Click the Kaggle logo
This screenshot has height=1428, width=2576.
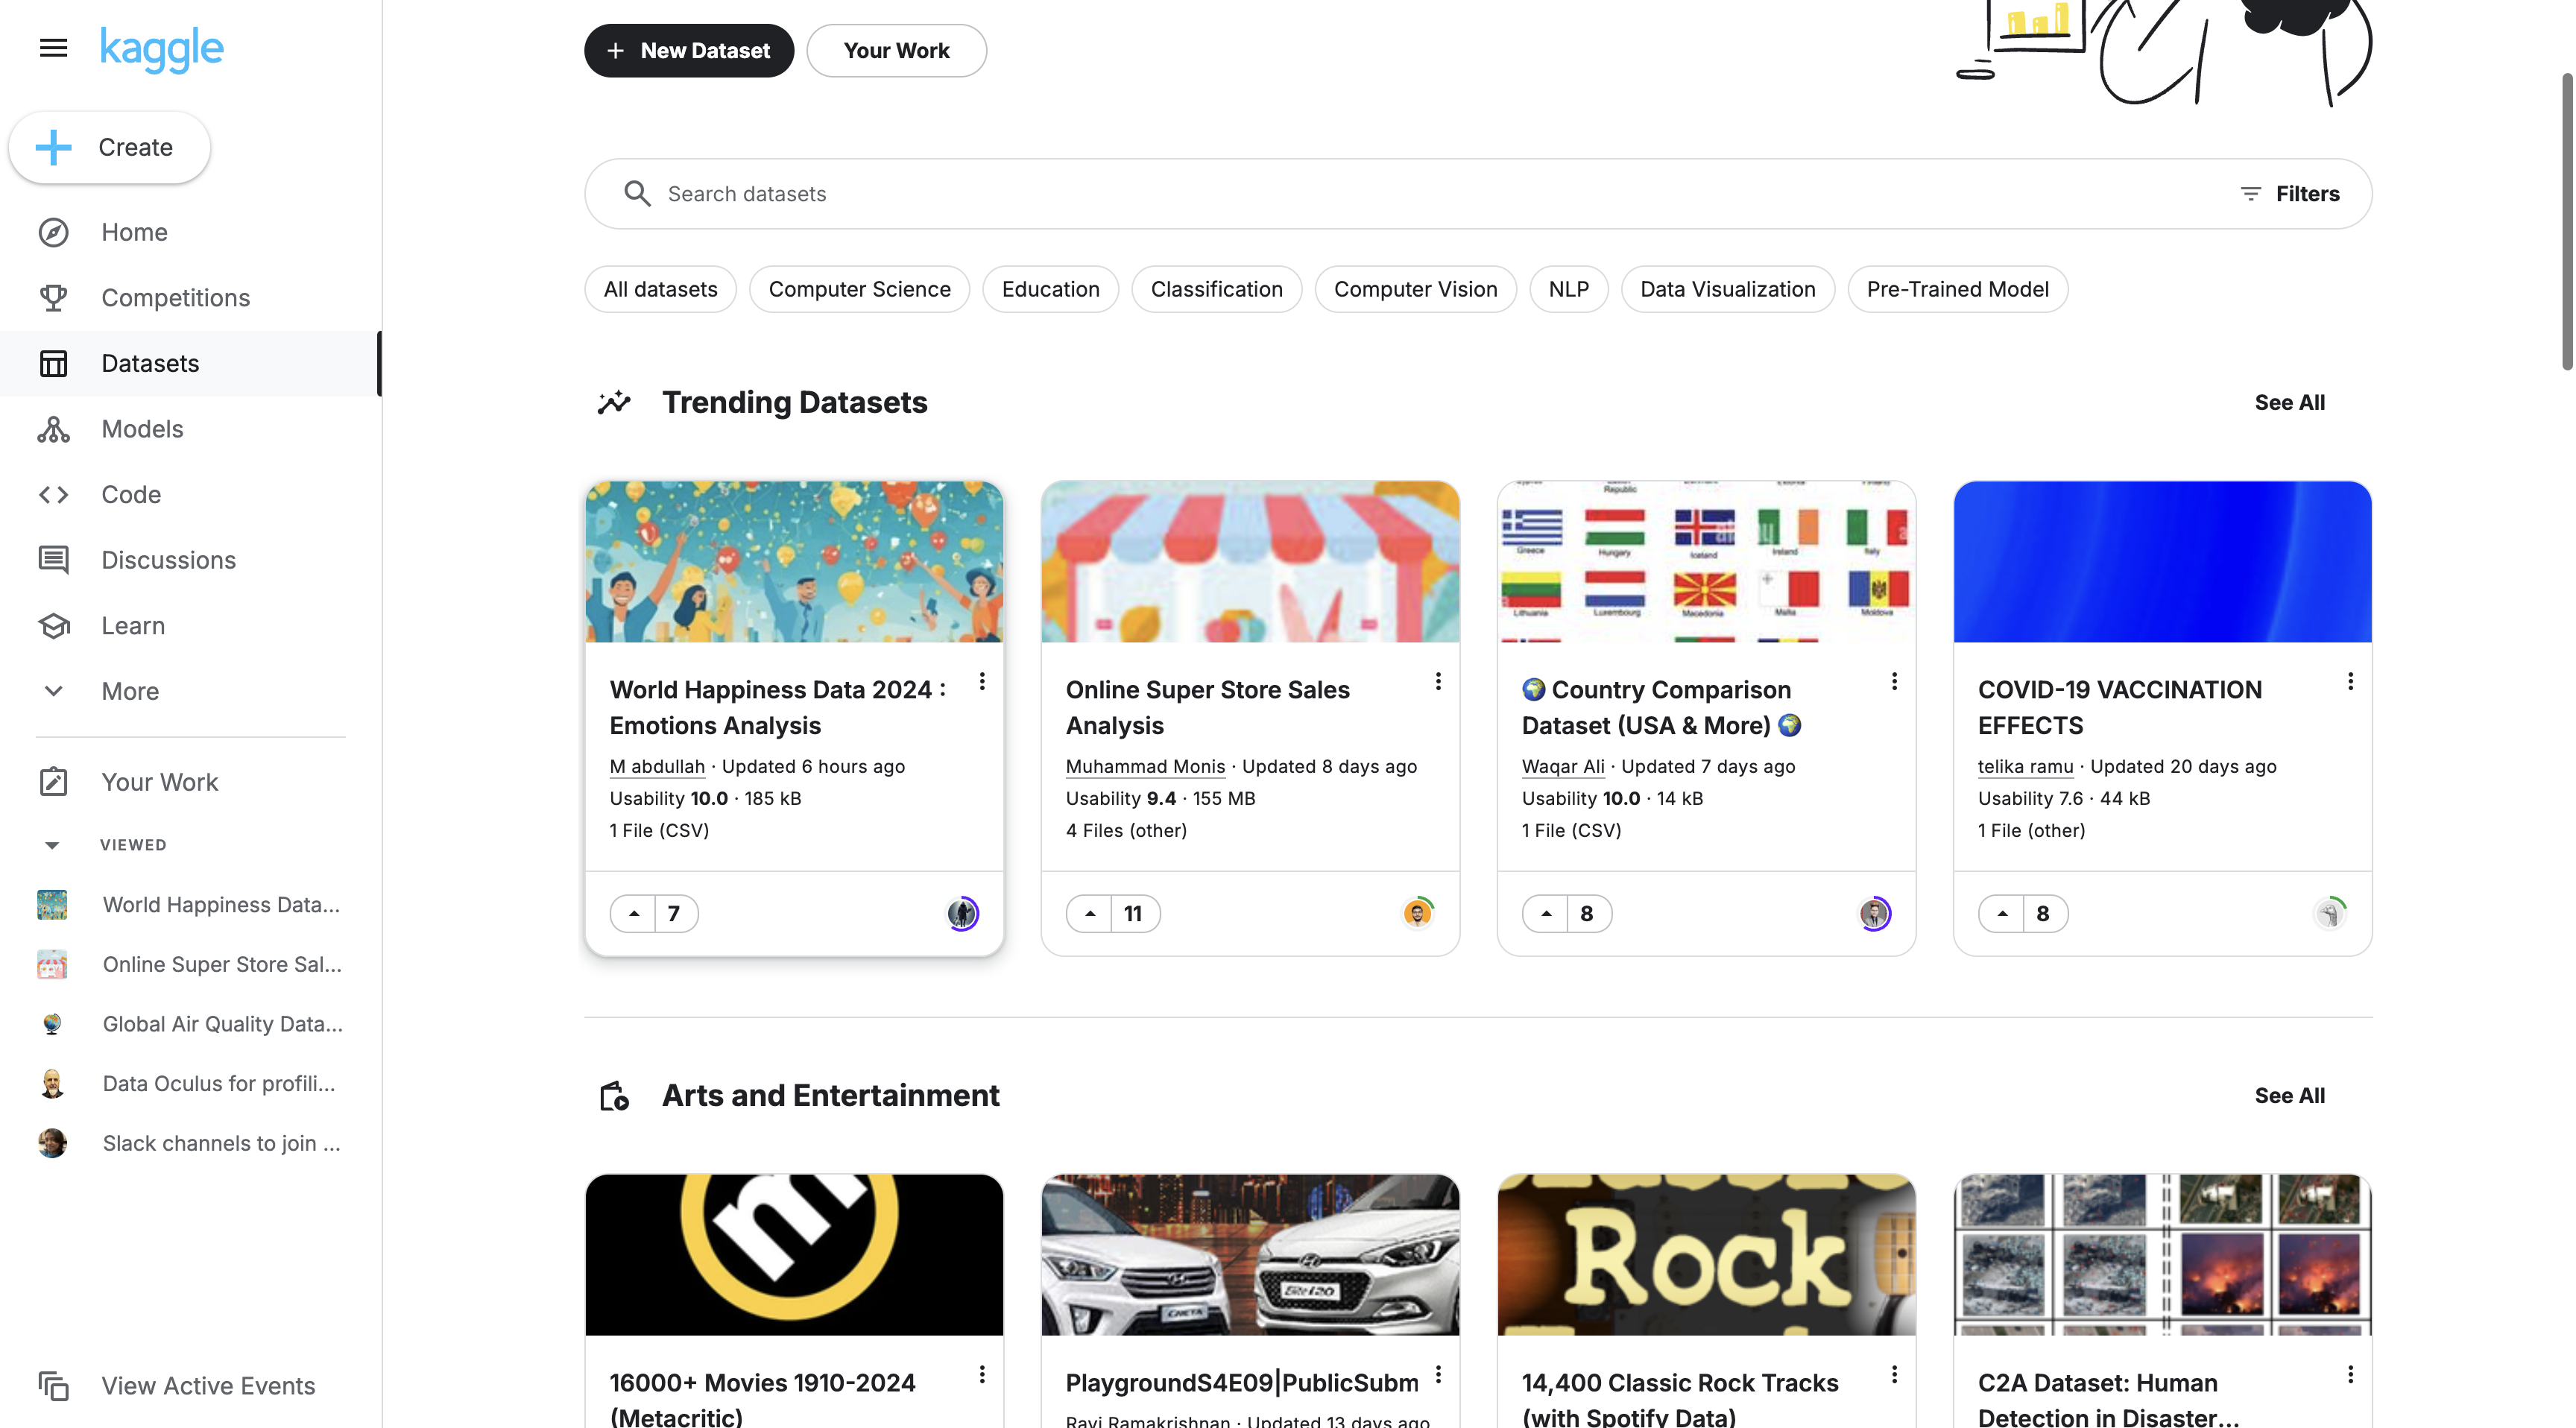[161, 49]
